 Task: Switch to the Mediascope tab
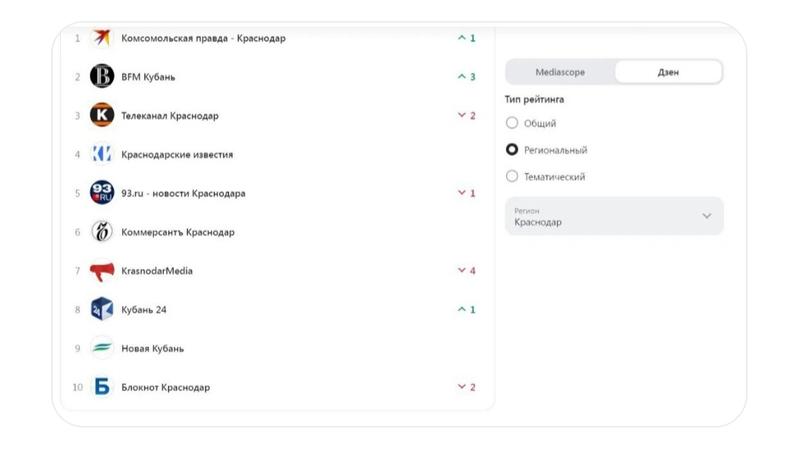click(x=560, y=72)
